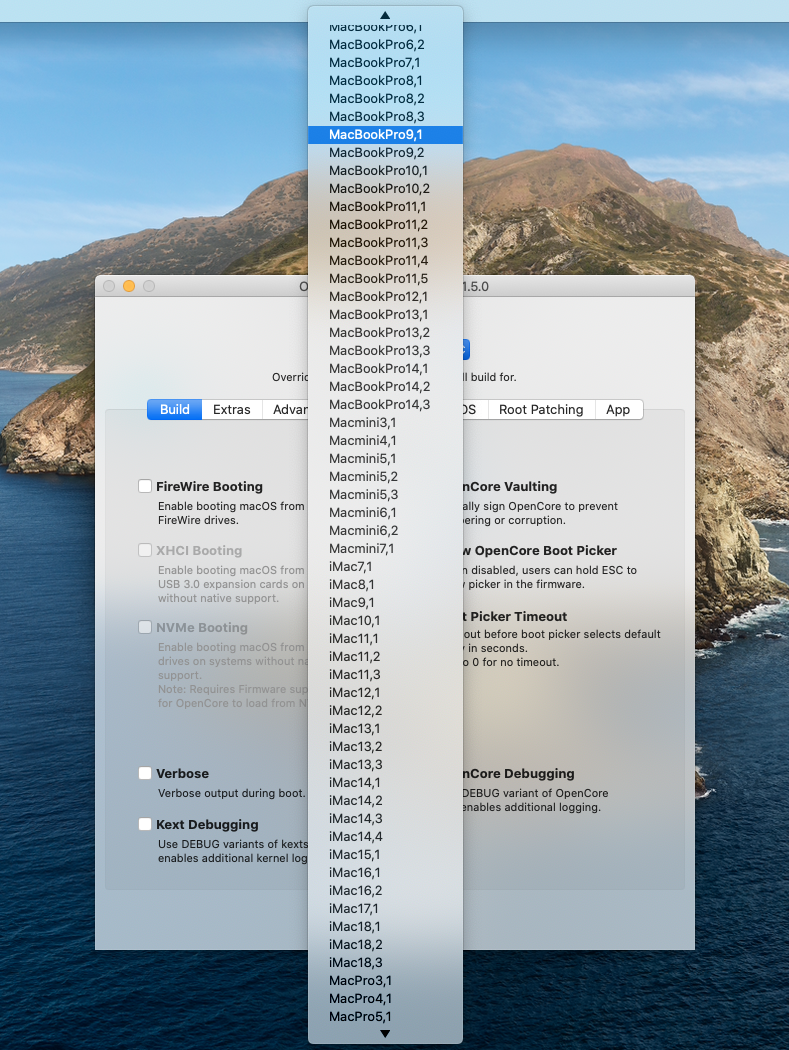
Task: Select iMac12,1 entry
Action: click(x=385, y=692)
